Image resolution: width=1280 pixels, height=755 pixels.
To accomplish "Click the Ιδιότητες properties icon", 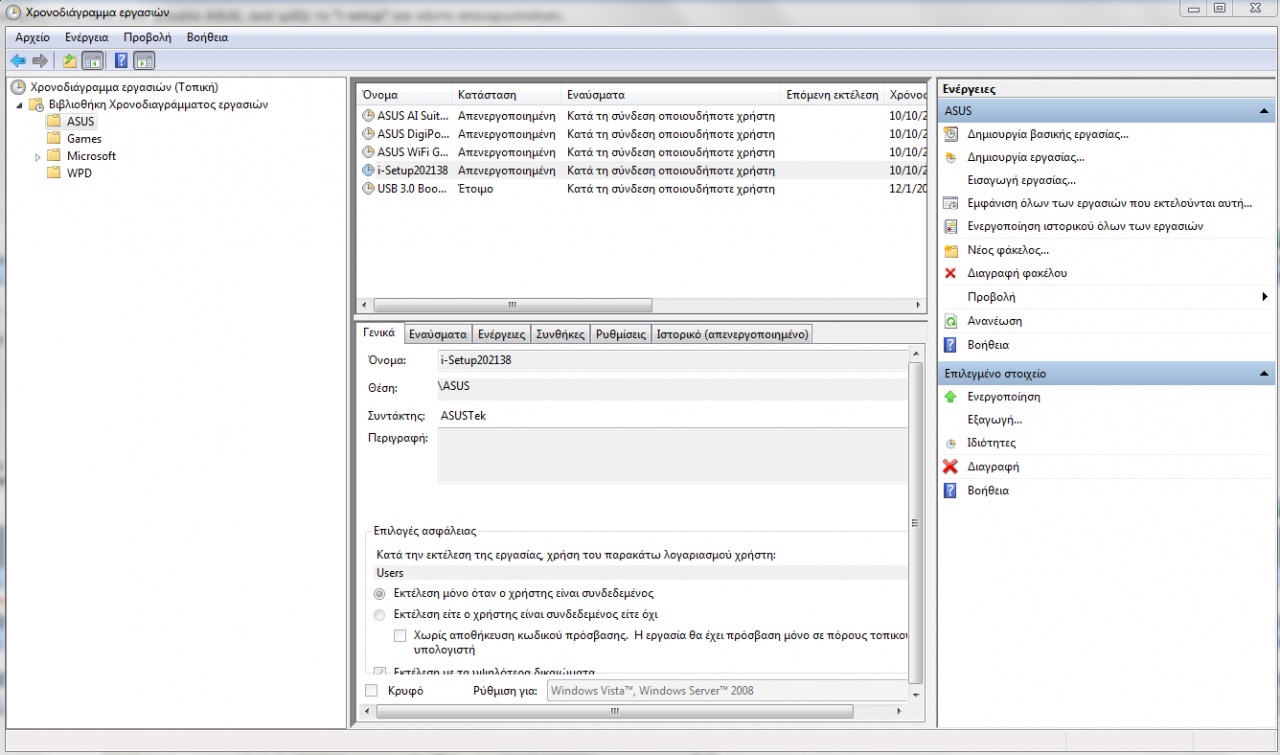I will click(x=951, y=443).
